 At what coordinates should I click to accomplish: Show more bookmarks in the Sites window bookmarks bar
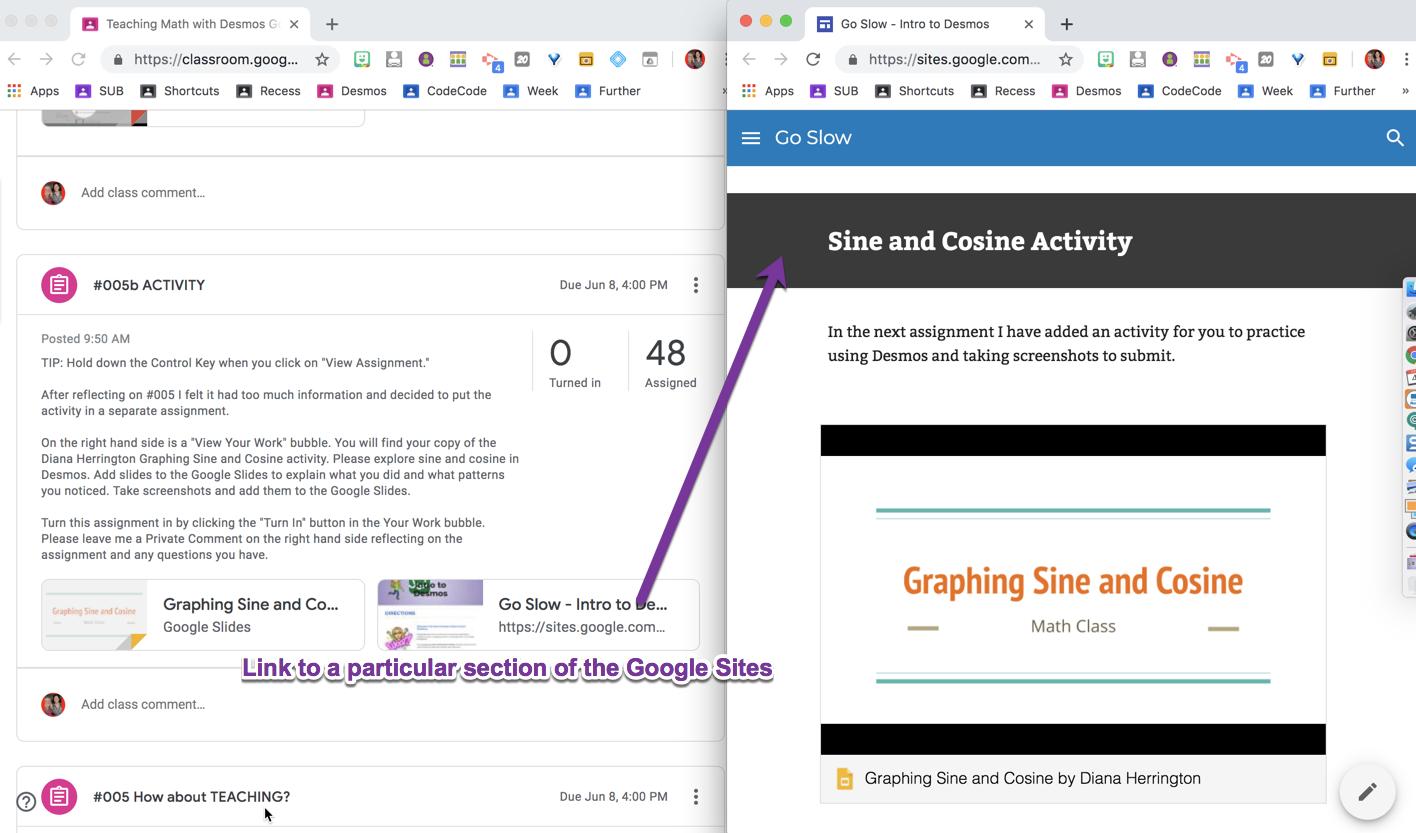click(1405, 91)
